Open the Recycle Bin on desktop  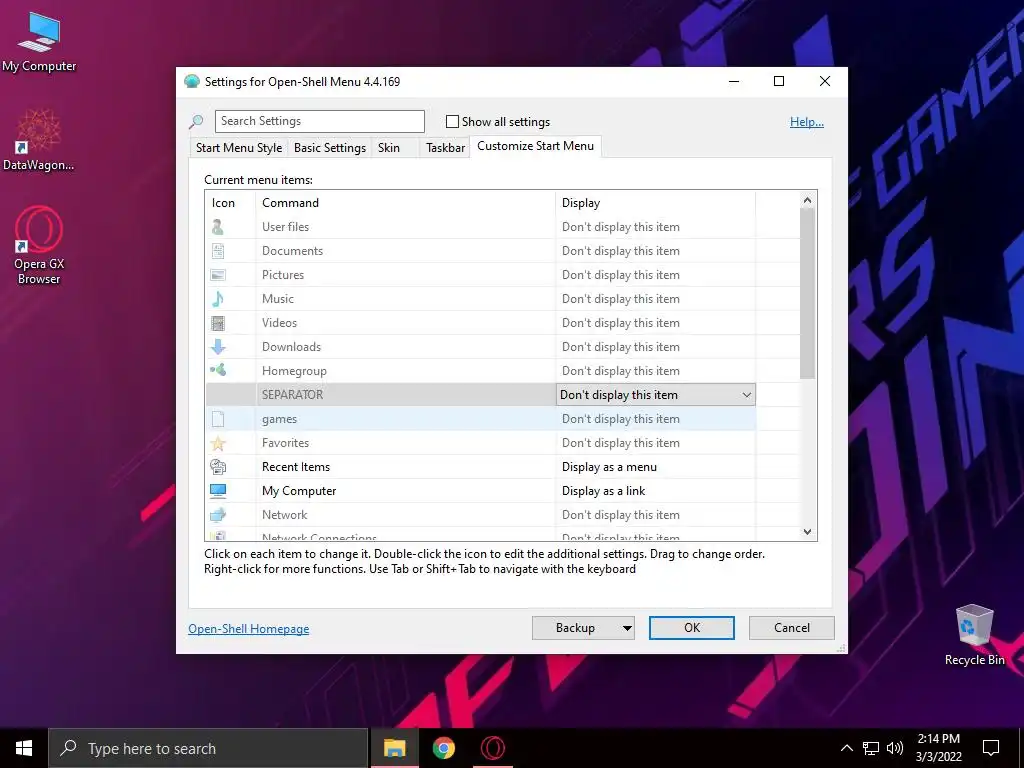click(974, 634)
